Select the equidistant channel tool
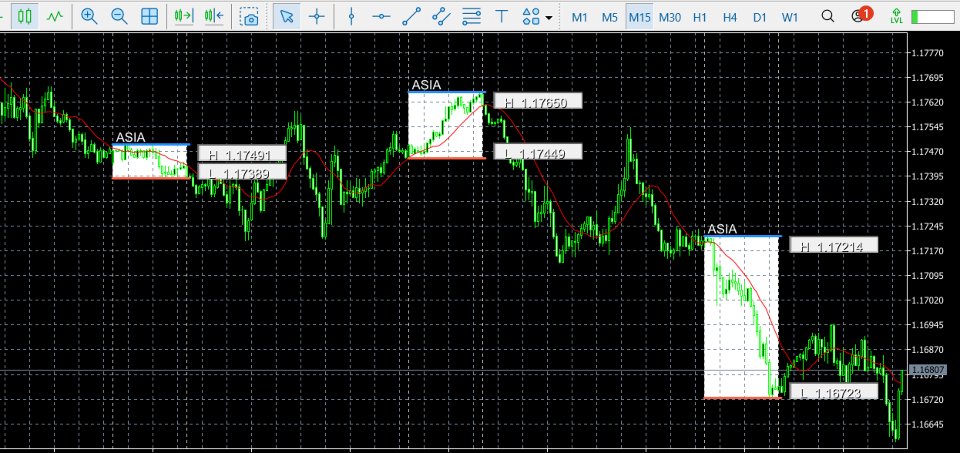 [441, 17]
